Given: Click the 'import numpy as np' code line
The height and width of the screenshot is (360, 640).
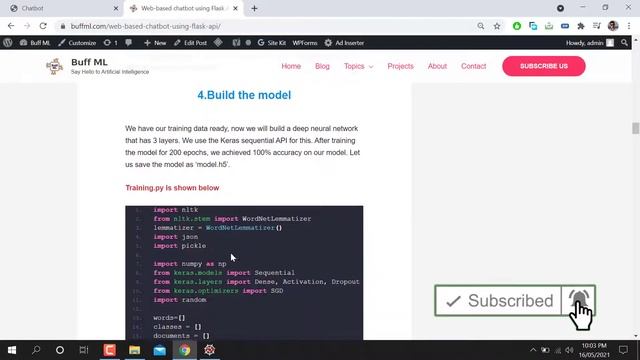Looking at the screenshot, I should tap(190, 264).
